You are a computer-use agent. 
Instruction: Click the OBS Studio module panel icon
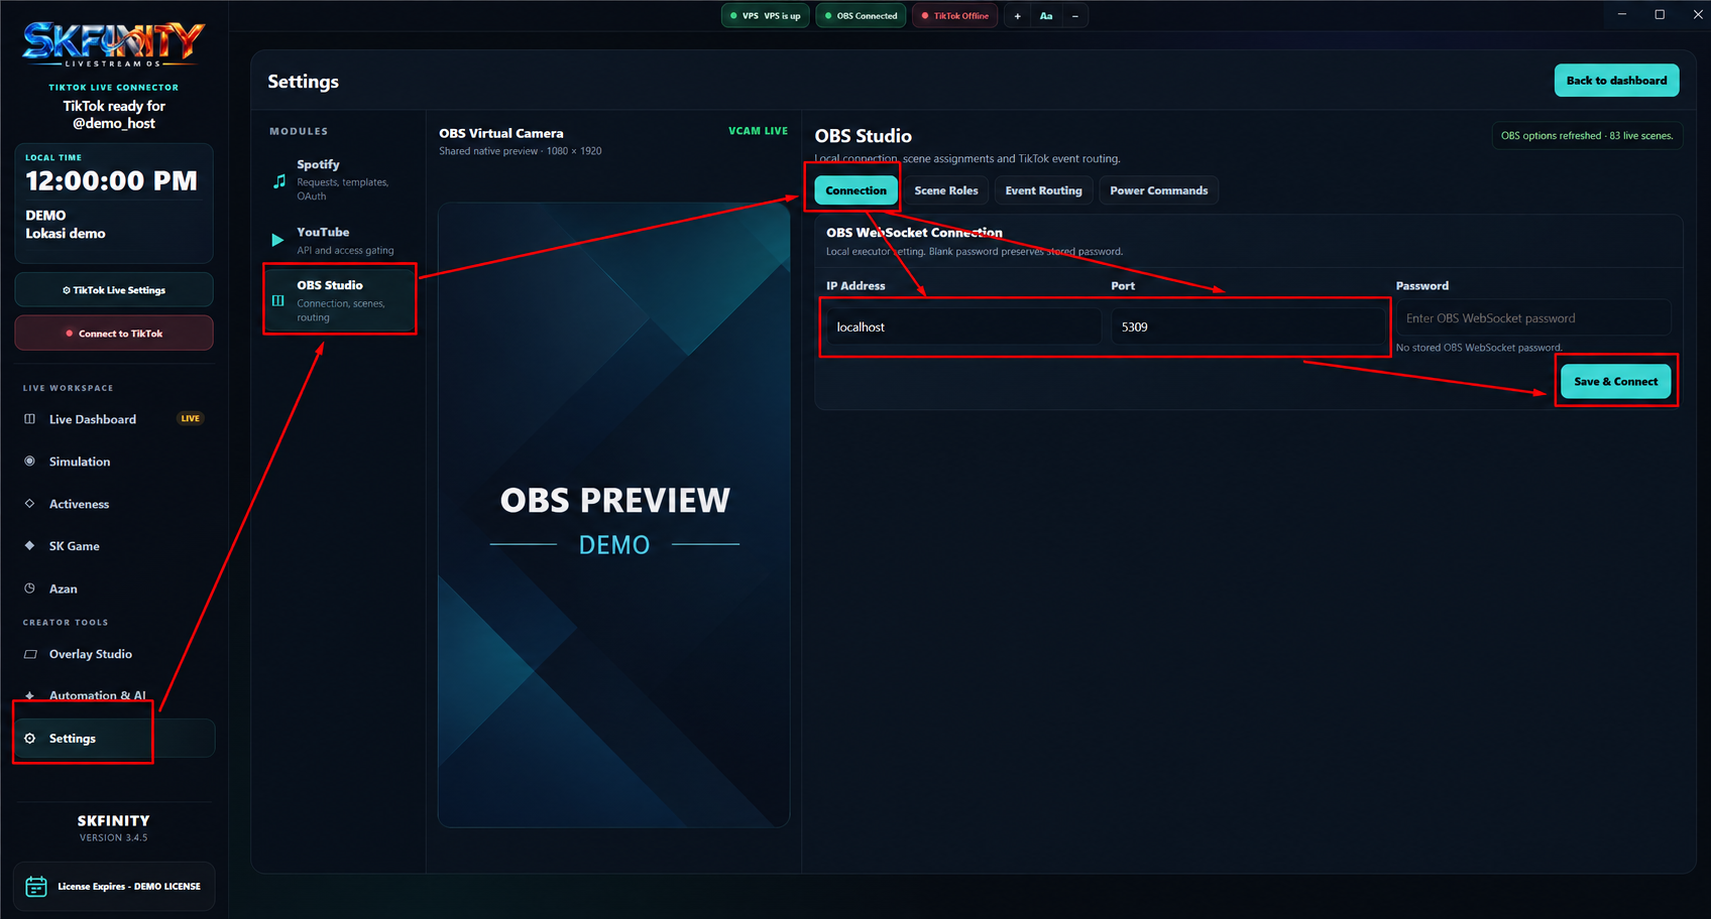[278, 300]
